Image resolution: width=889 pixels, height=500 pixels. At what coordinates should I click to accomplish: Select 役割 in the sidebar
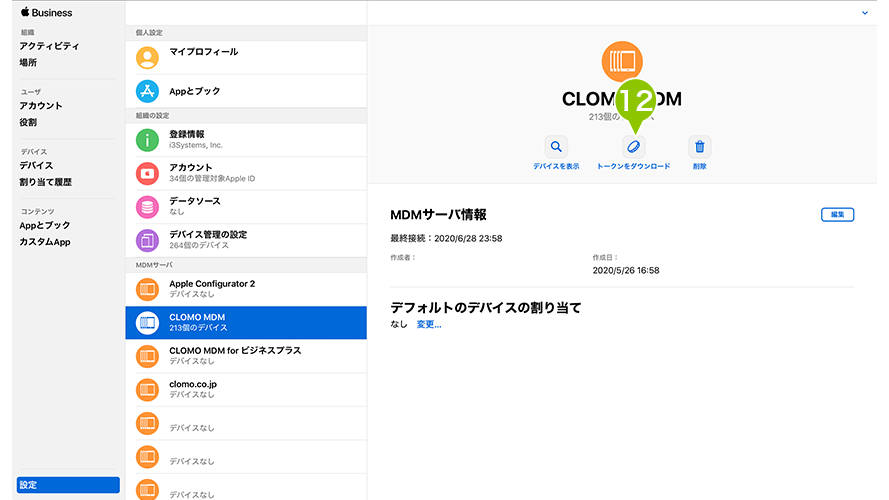click(x=28, y=122)
